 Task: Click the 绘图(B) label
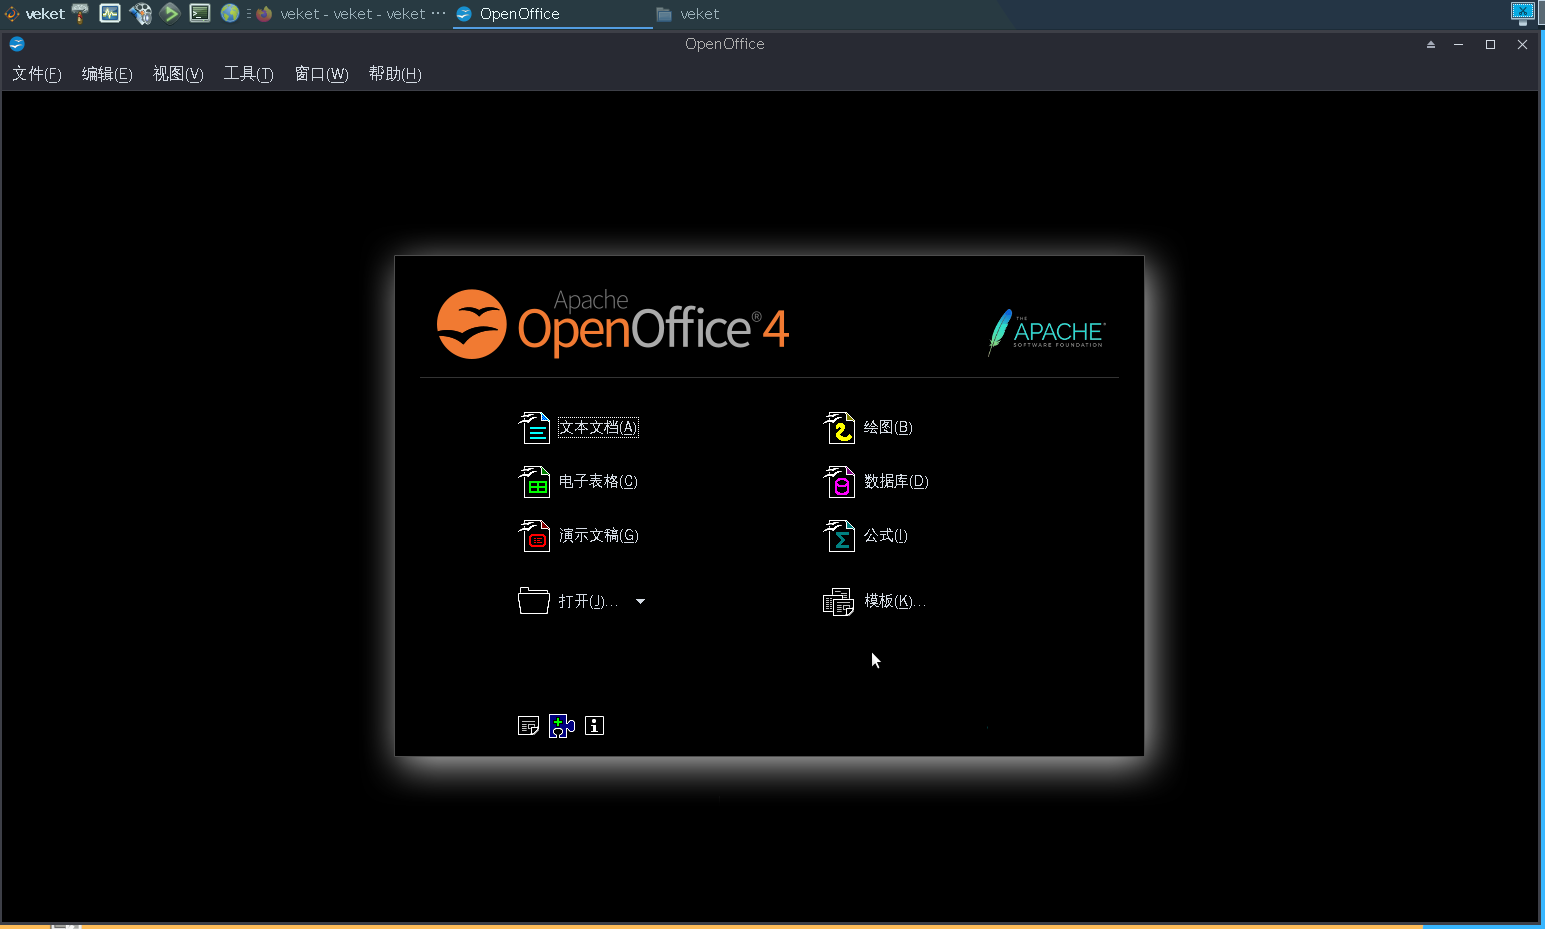click(x=888, y=428)
